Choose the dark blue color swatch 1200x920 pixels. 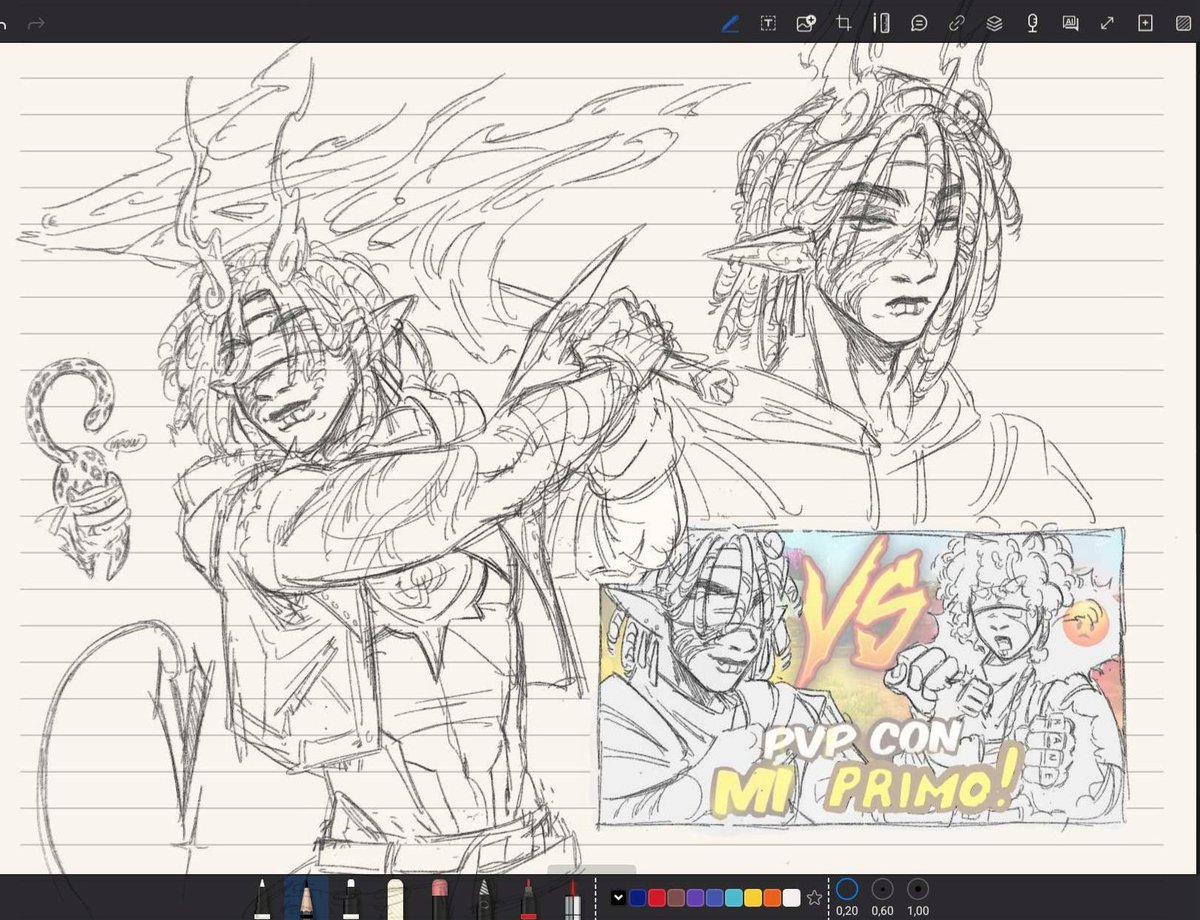click(x=638, y=897)
